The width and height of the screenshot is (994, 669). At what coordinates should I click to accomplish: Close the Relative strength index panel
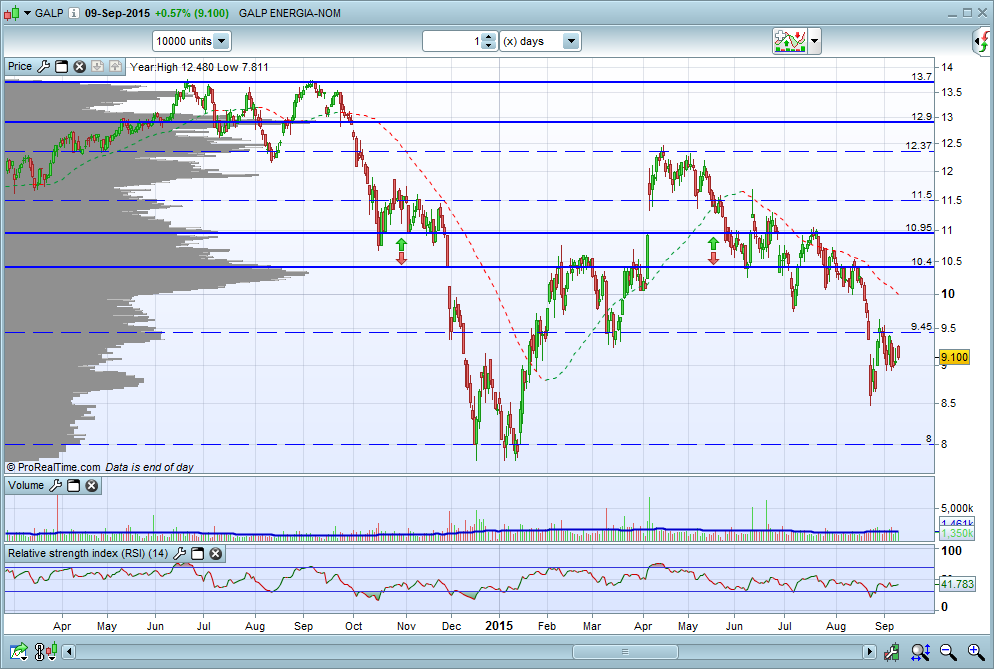click(x=216, y=554)
